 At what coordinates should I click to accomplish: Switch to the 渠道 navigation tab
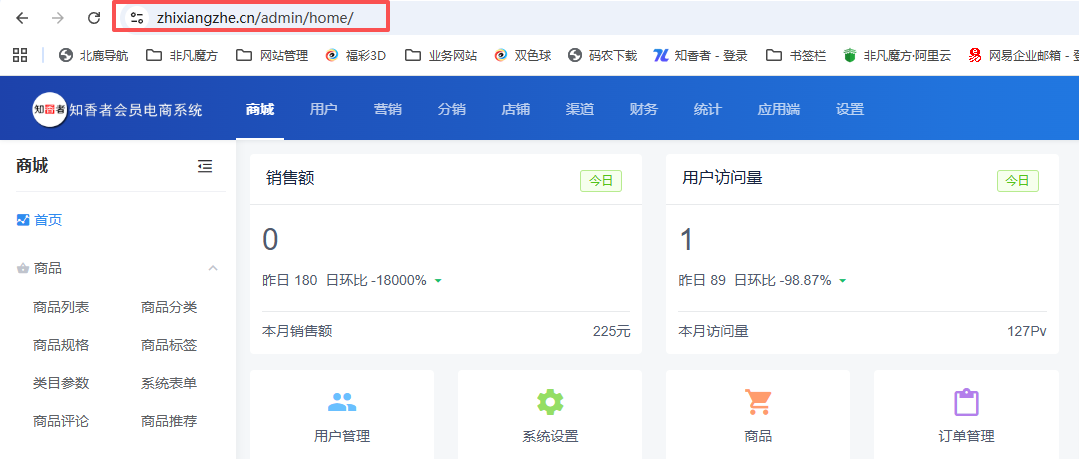(579, 109)
